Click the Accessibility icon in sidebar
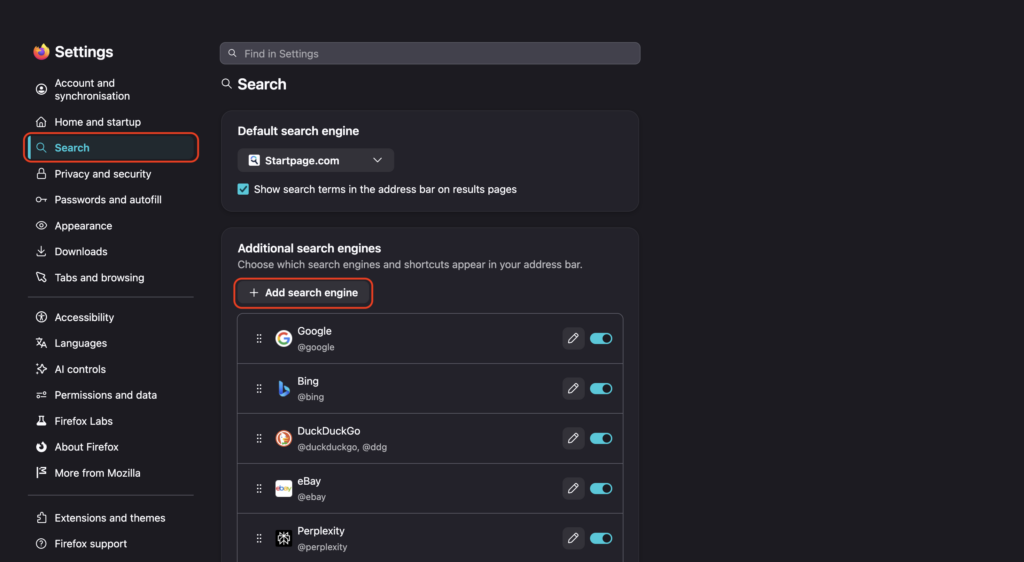 click(41, 317)
